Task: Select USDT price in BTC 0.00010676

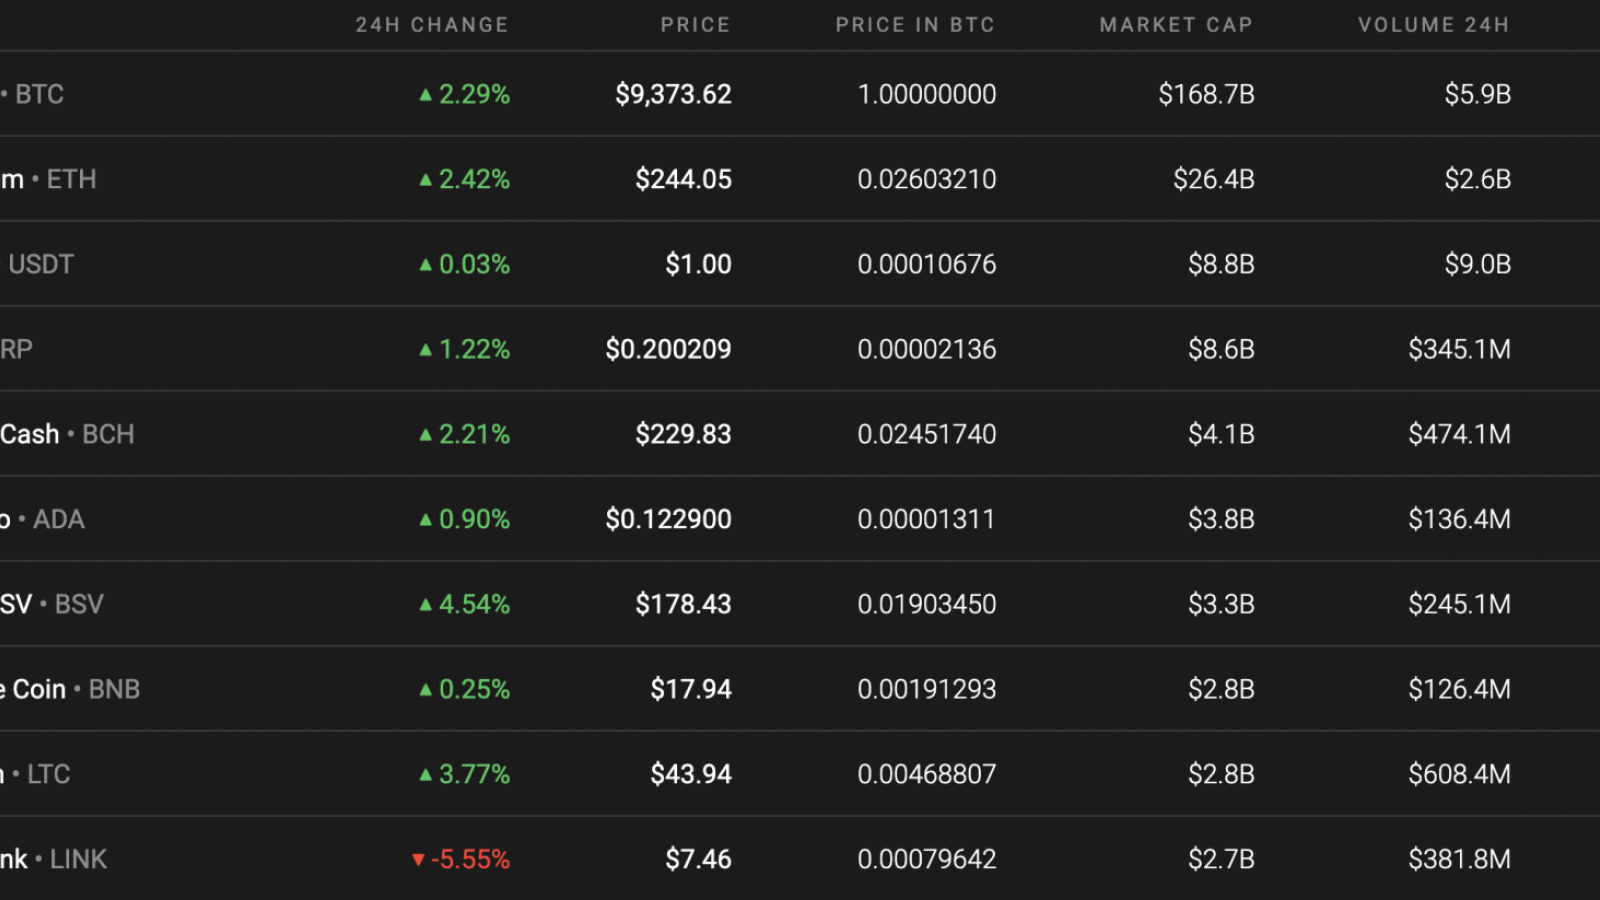Action: [927, 264]
